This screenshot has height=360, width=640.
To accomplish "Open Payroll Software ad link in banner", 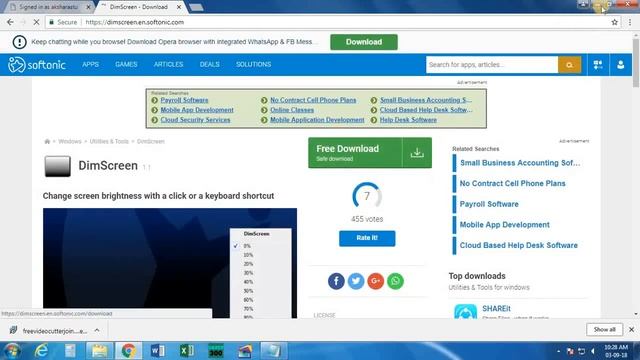I will pos(184,100).
